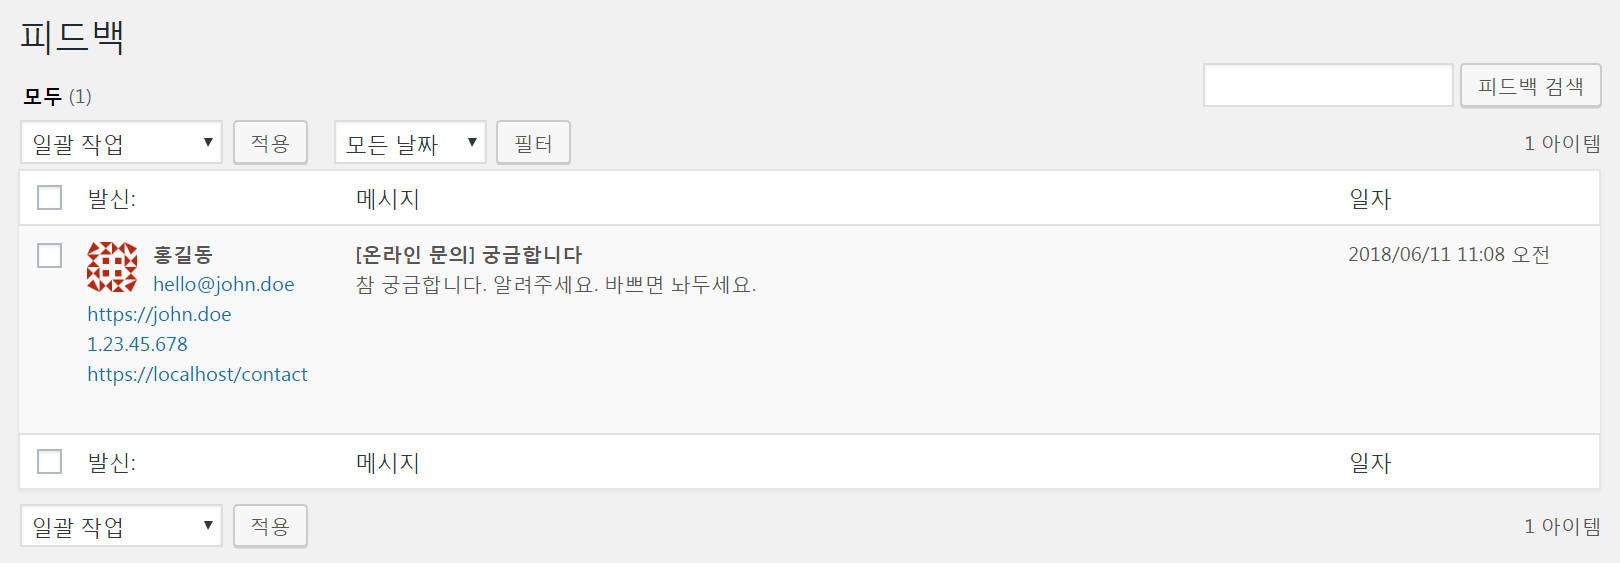Open the hello@john.doe email link
Image resolution: width=1620 pixels, height=563 pixels.
pyautogui.click(x=224, y=284)
